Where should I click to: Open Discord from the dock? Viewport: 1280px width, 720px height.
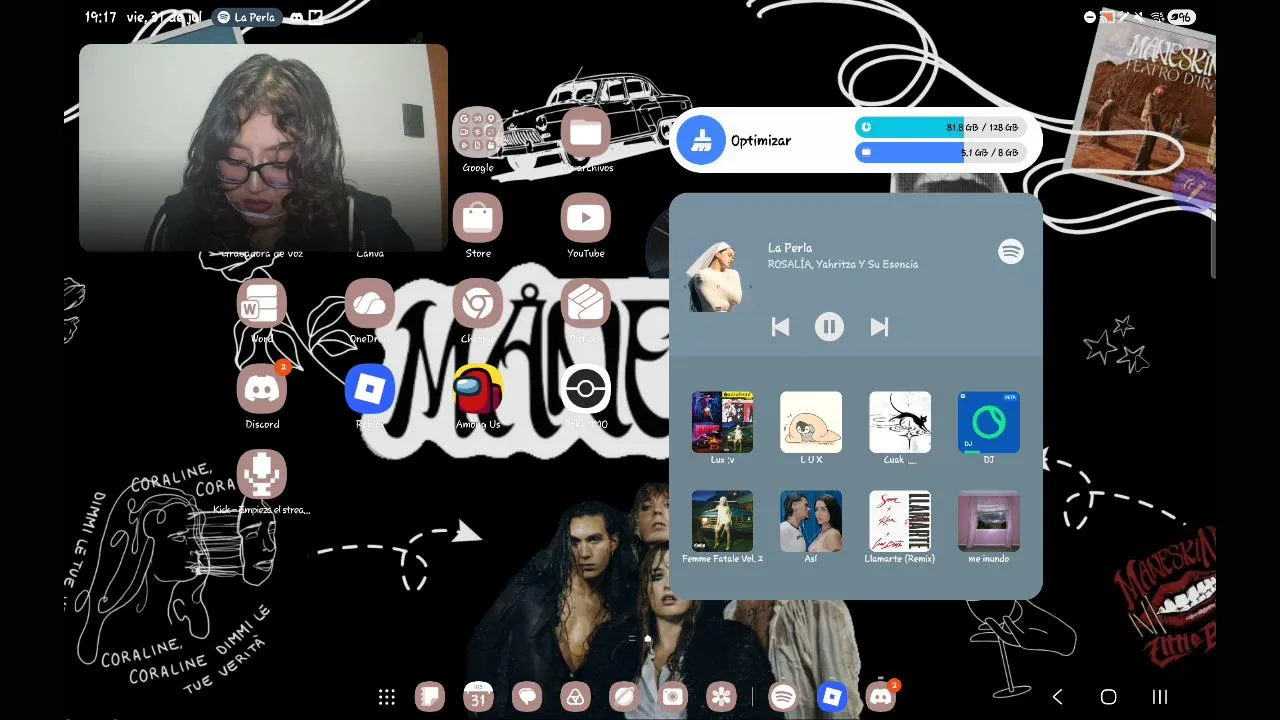point(881,697)
